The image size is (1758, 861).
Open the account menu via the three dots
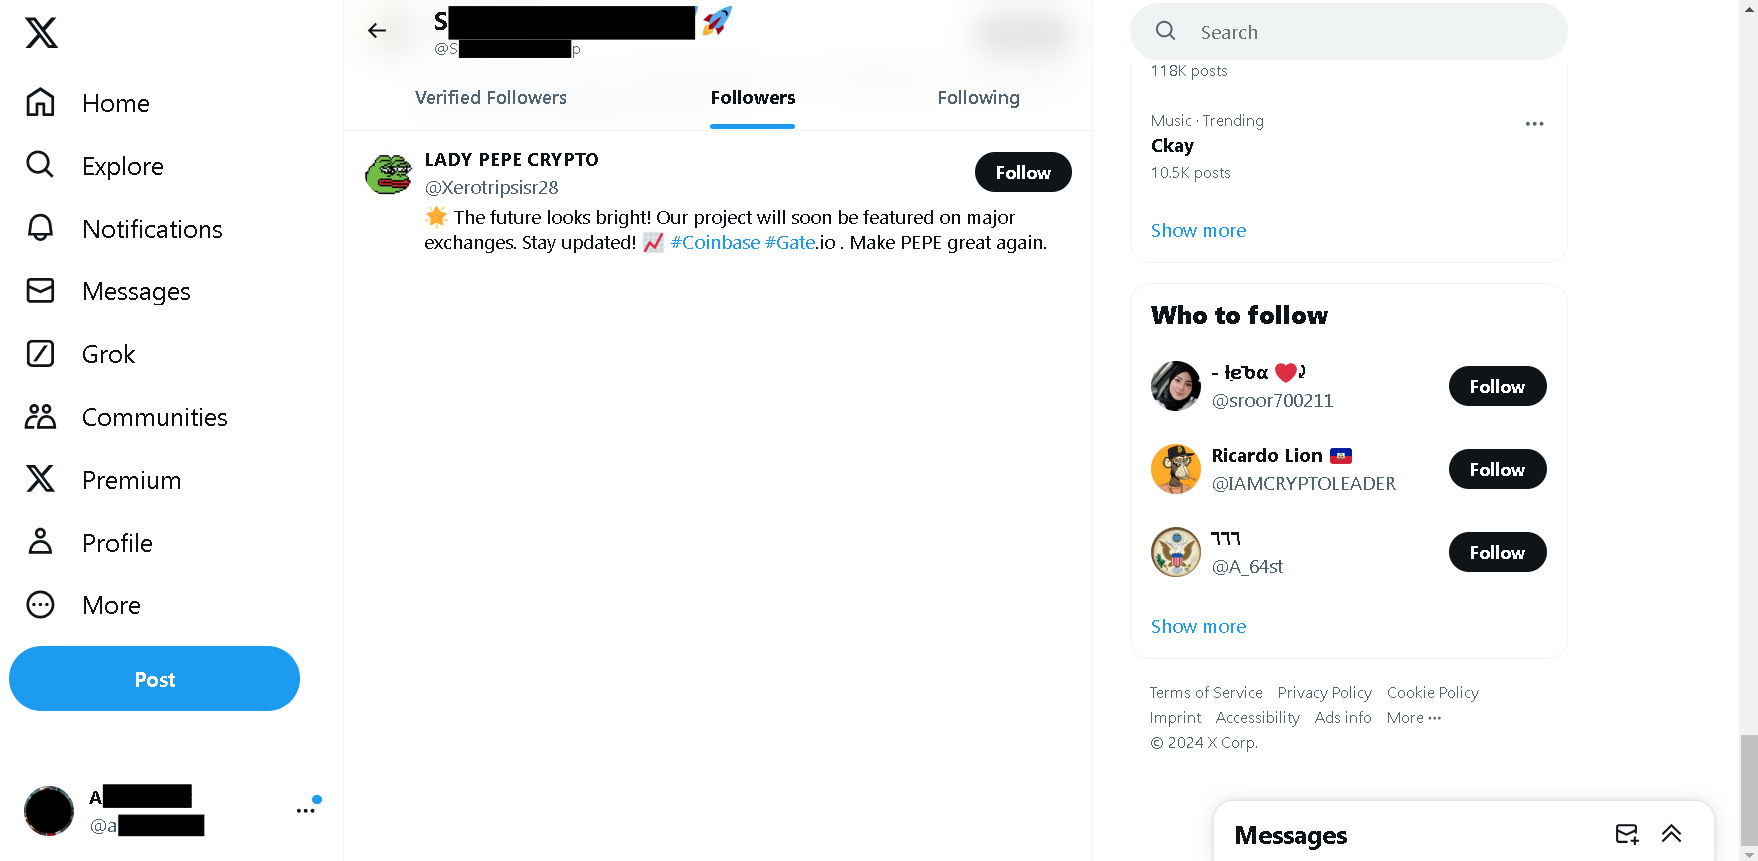pyautogui.click(x=305, y=808)
